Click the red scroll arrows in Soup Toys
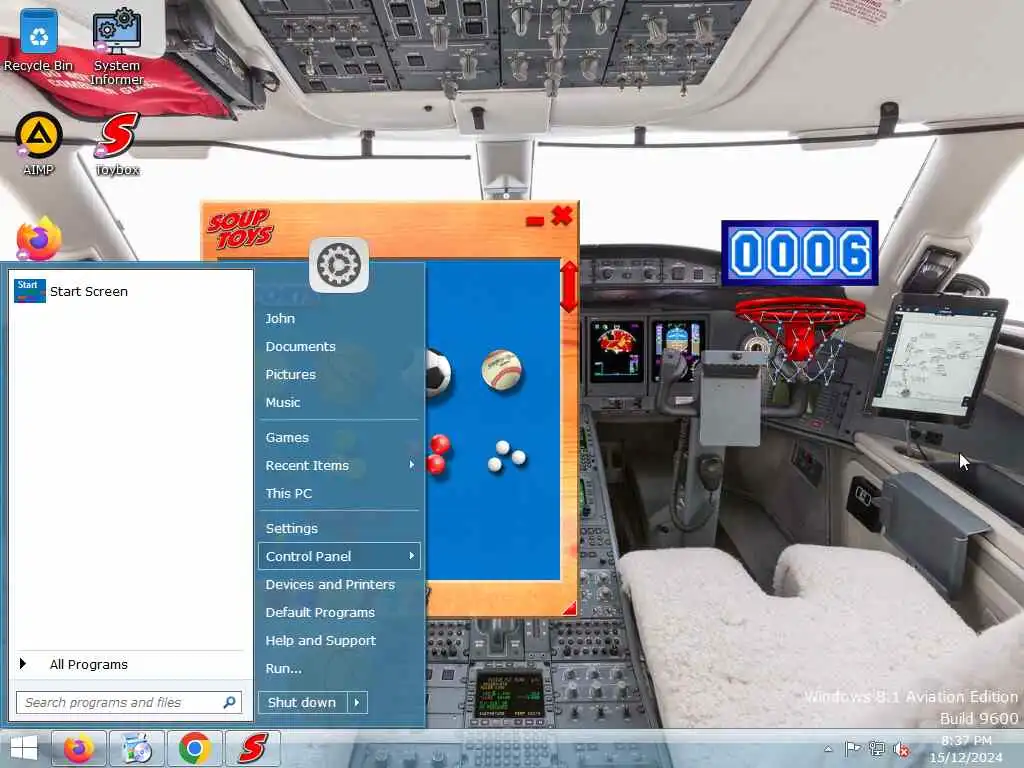Image resolution: width=1024 pixels, height=768 pixels. [x=569, y=287]
